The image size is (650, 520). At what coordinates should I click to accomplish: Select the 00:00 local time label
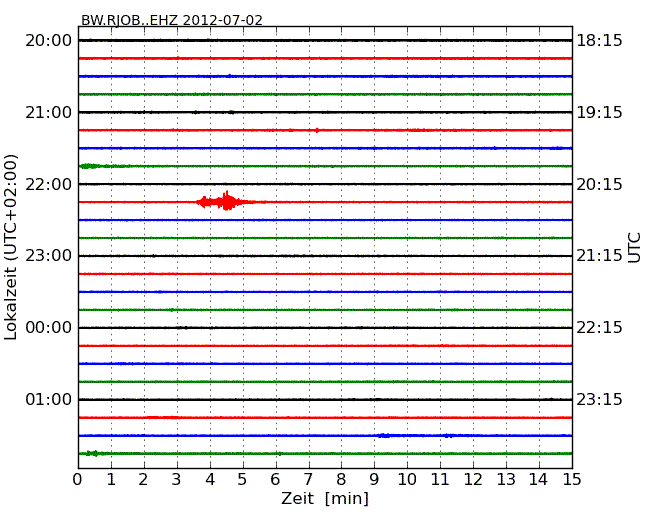click(49, 328)
